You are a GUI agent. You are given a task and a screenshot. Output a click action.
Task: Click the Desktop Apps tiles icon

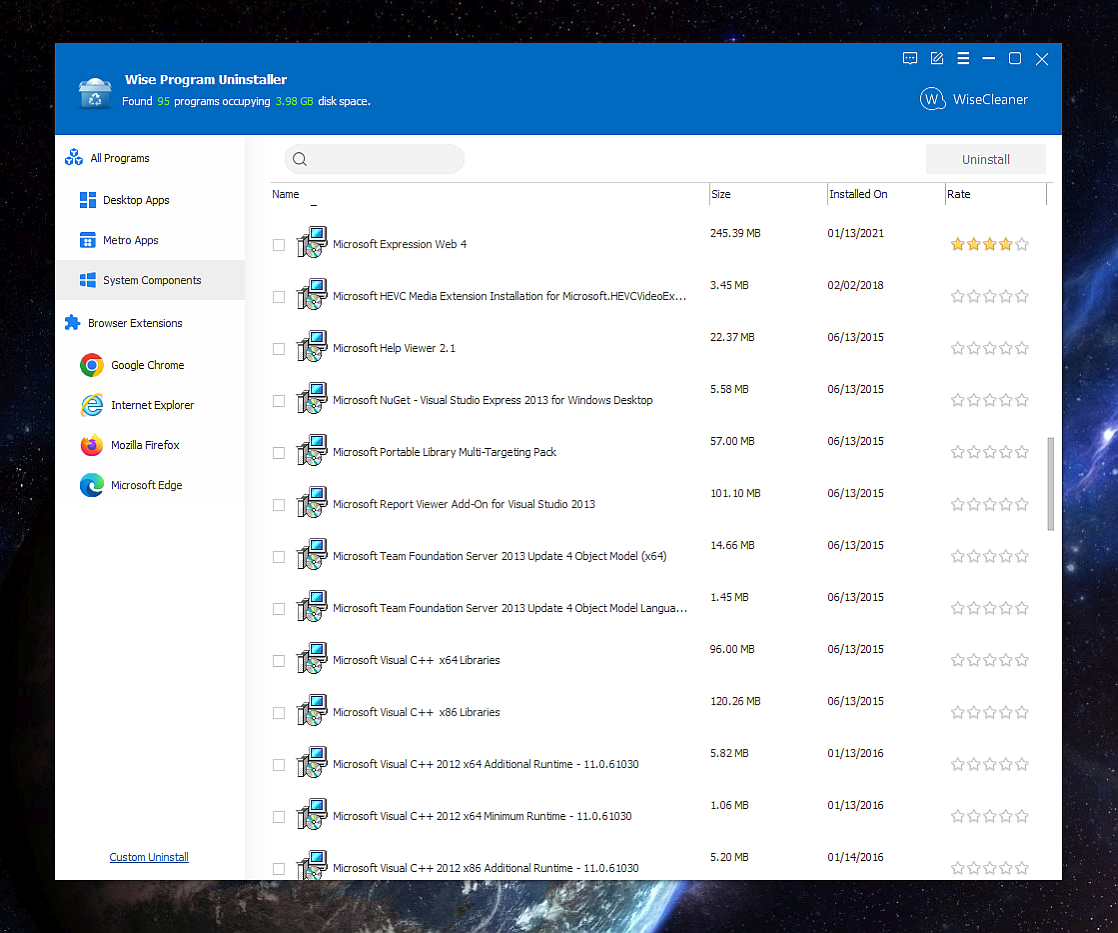pos(88,200)
